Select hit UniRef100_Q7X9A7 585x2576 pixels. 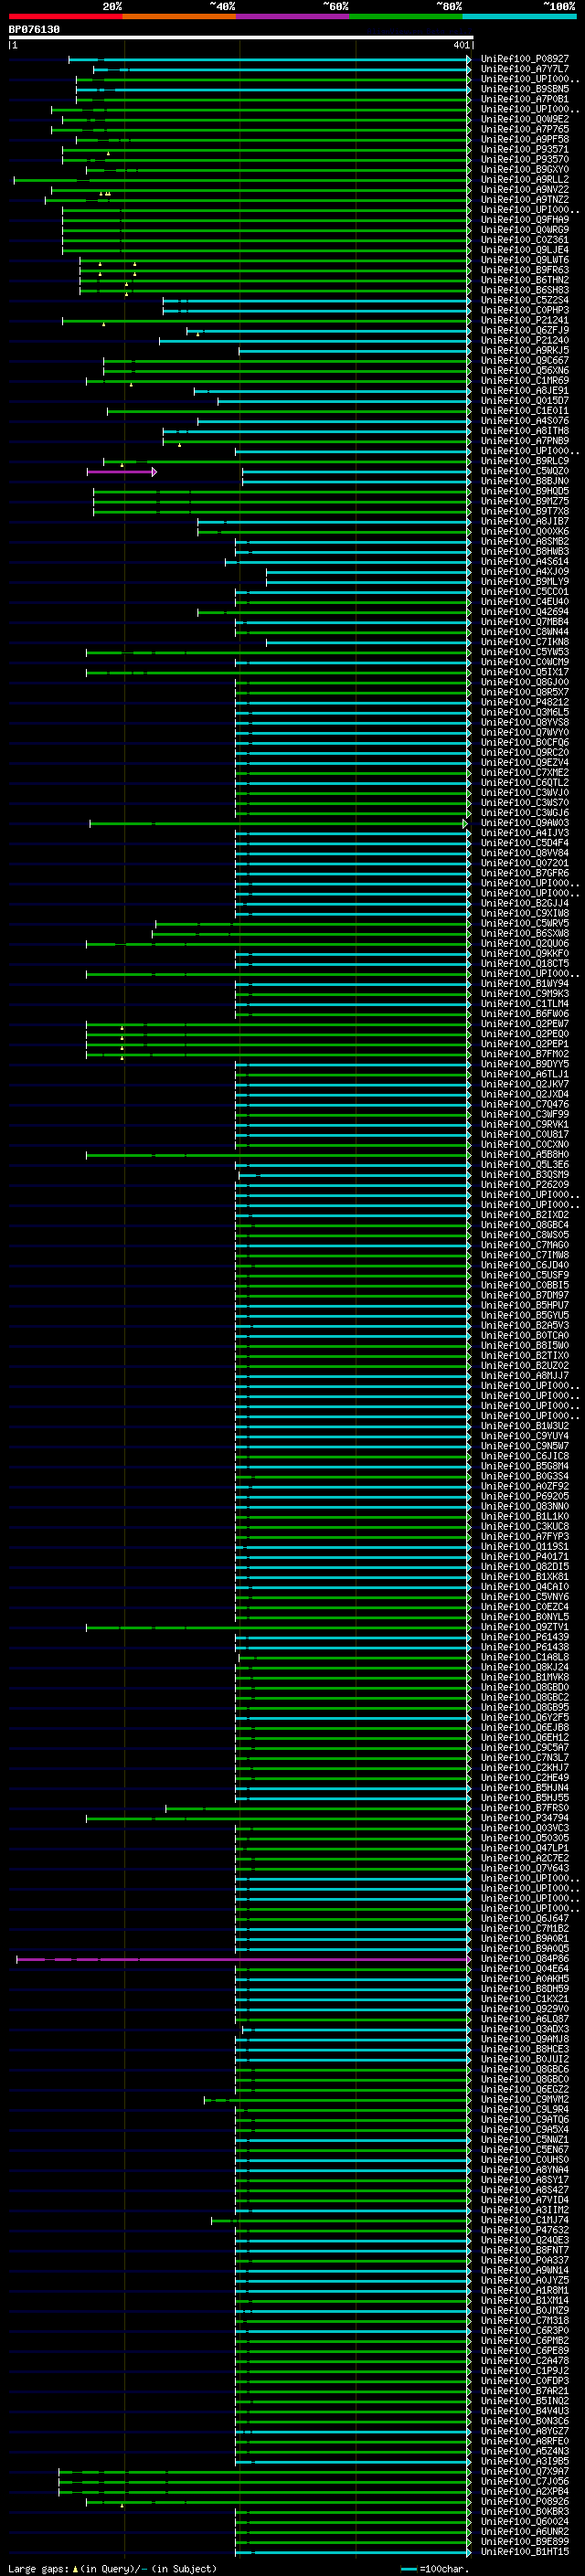(x=524, y=2472)
